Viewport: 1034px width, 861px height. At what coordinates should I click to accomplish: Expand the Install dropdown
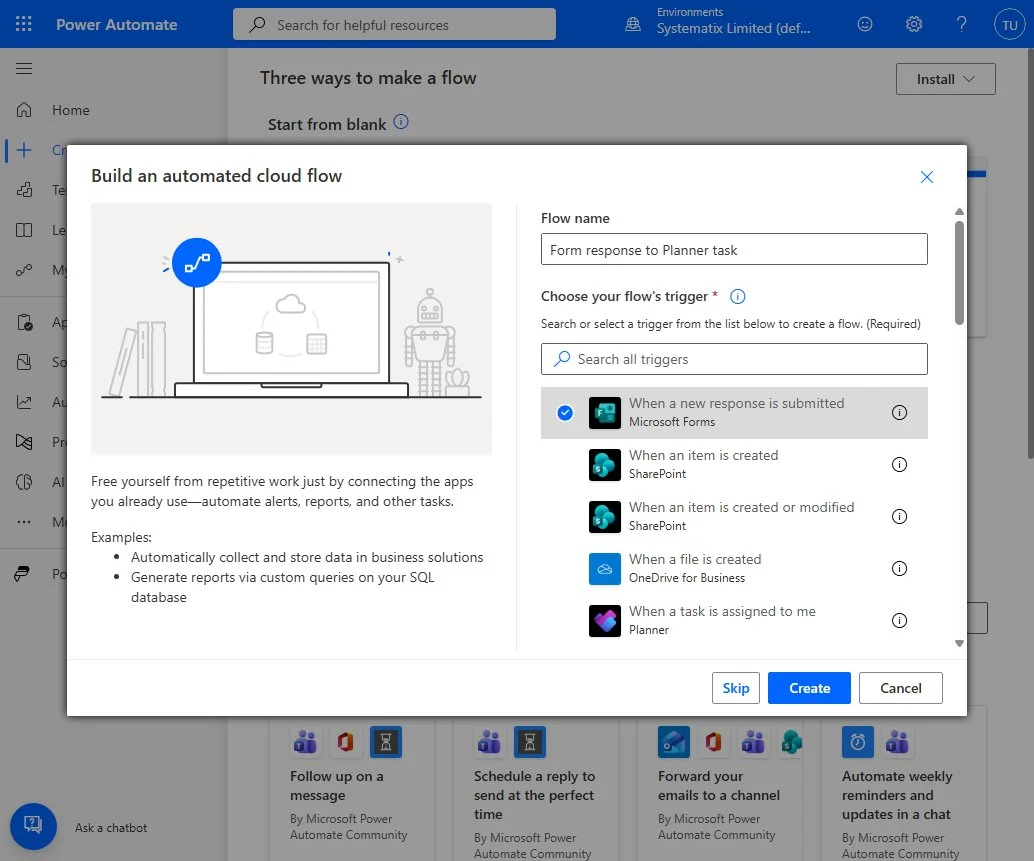945,79
